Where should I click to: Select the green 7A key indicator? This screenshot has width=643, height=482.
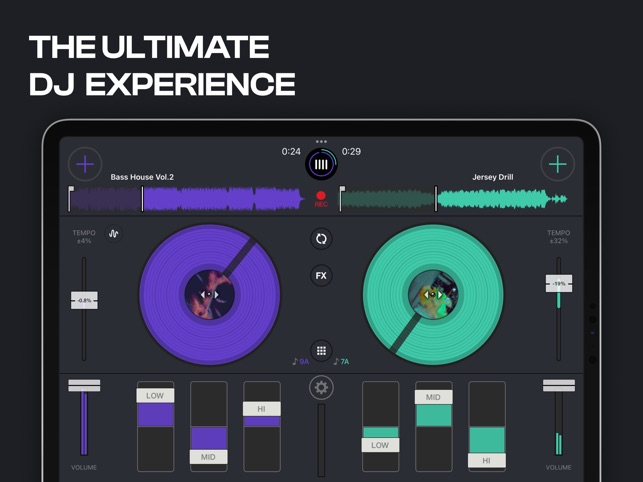click(342, 362)
